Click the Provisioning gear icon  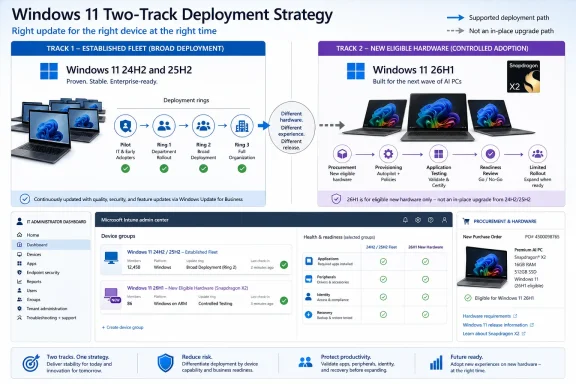click(388, 154)
